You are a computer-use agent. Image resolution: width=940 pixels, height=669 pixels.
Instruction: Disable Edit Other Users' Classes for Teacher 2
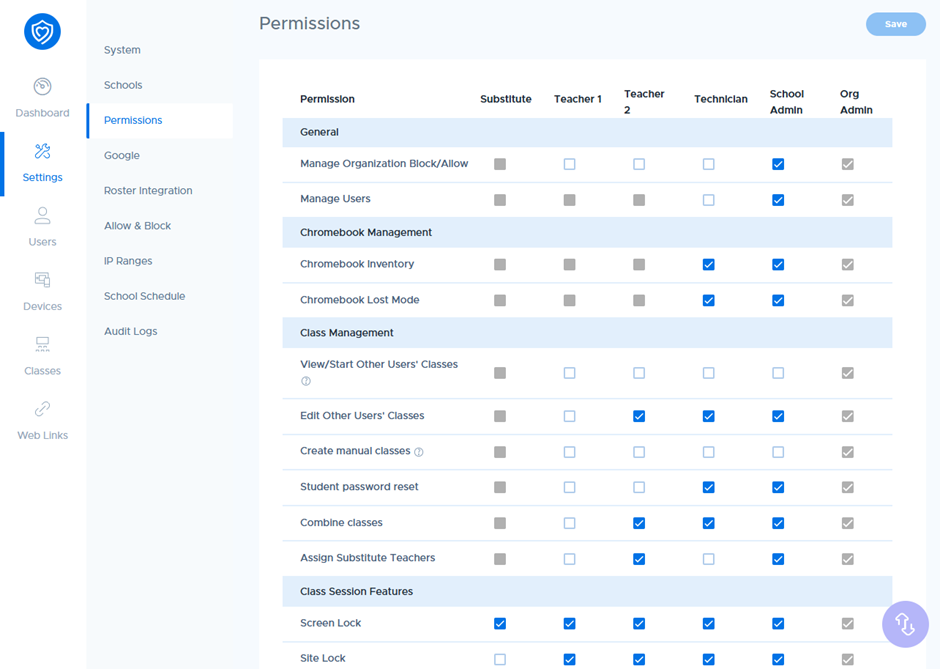click(x=639, y=416)
